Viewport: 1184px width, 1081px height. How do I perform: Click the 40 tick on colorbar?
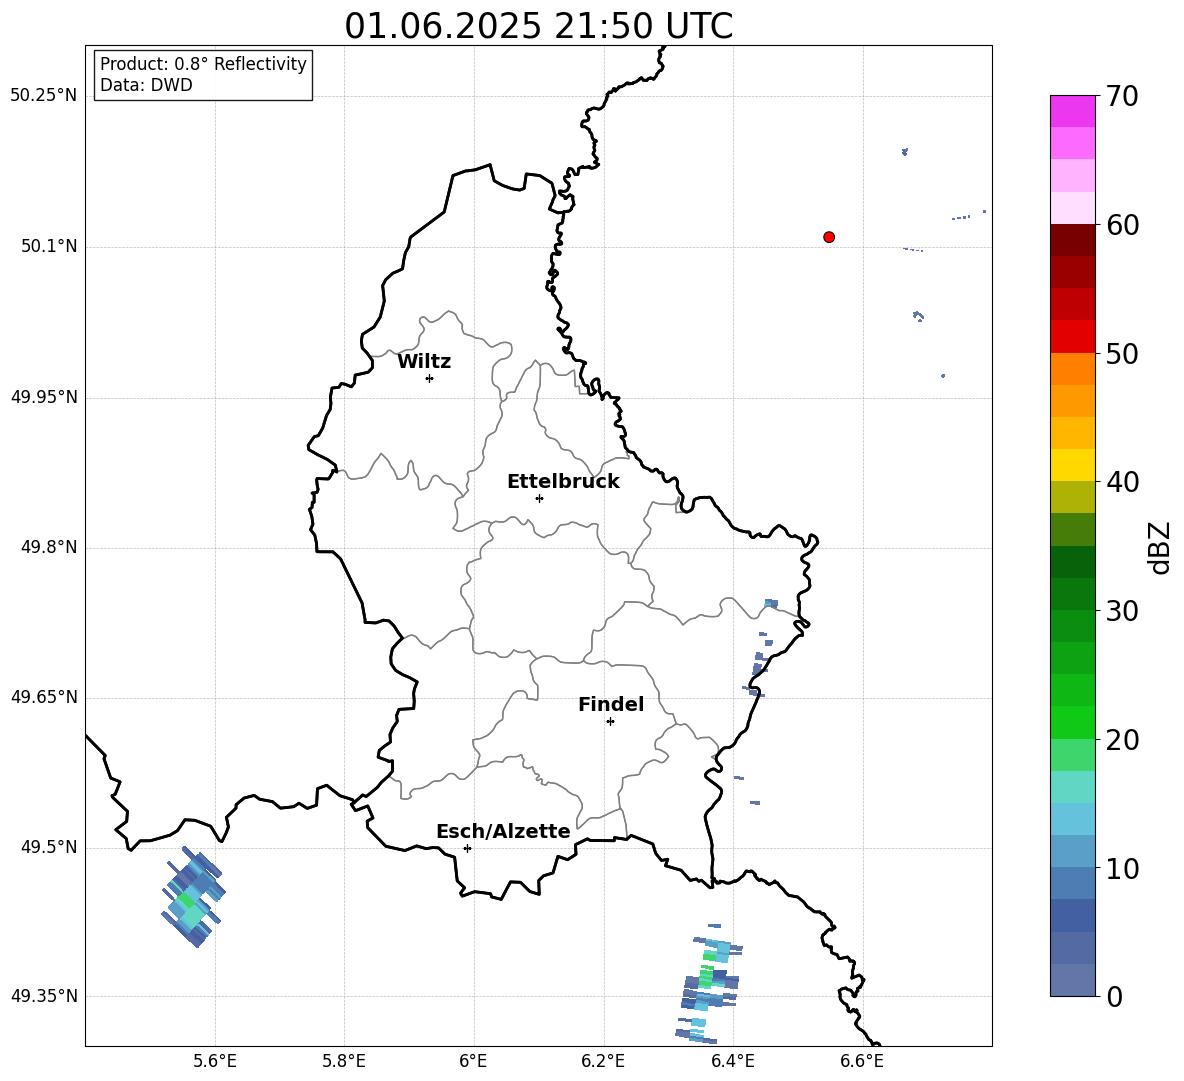pyautogui.click(x=1122, y=482)
